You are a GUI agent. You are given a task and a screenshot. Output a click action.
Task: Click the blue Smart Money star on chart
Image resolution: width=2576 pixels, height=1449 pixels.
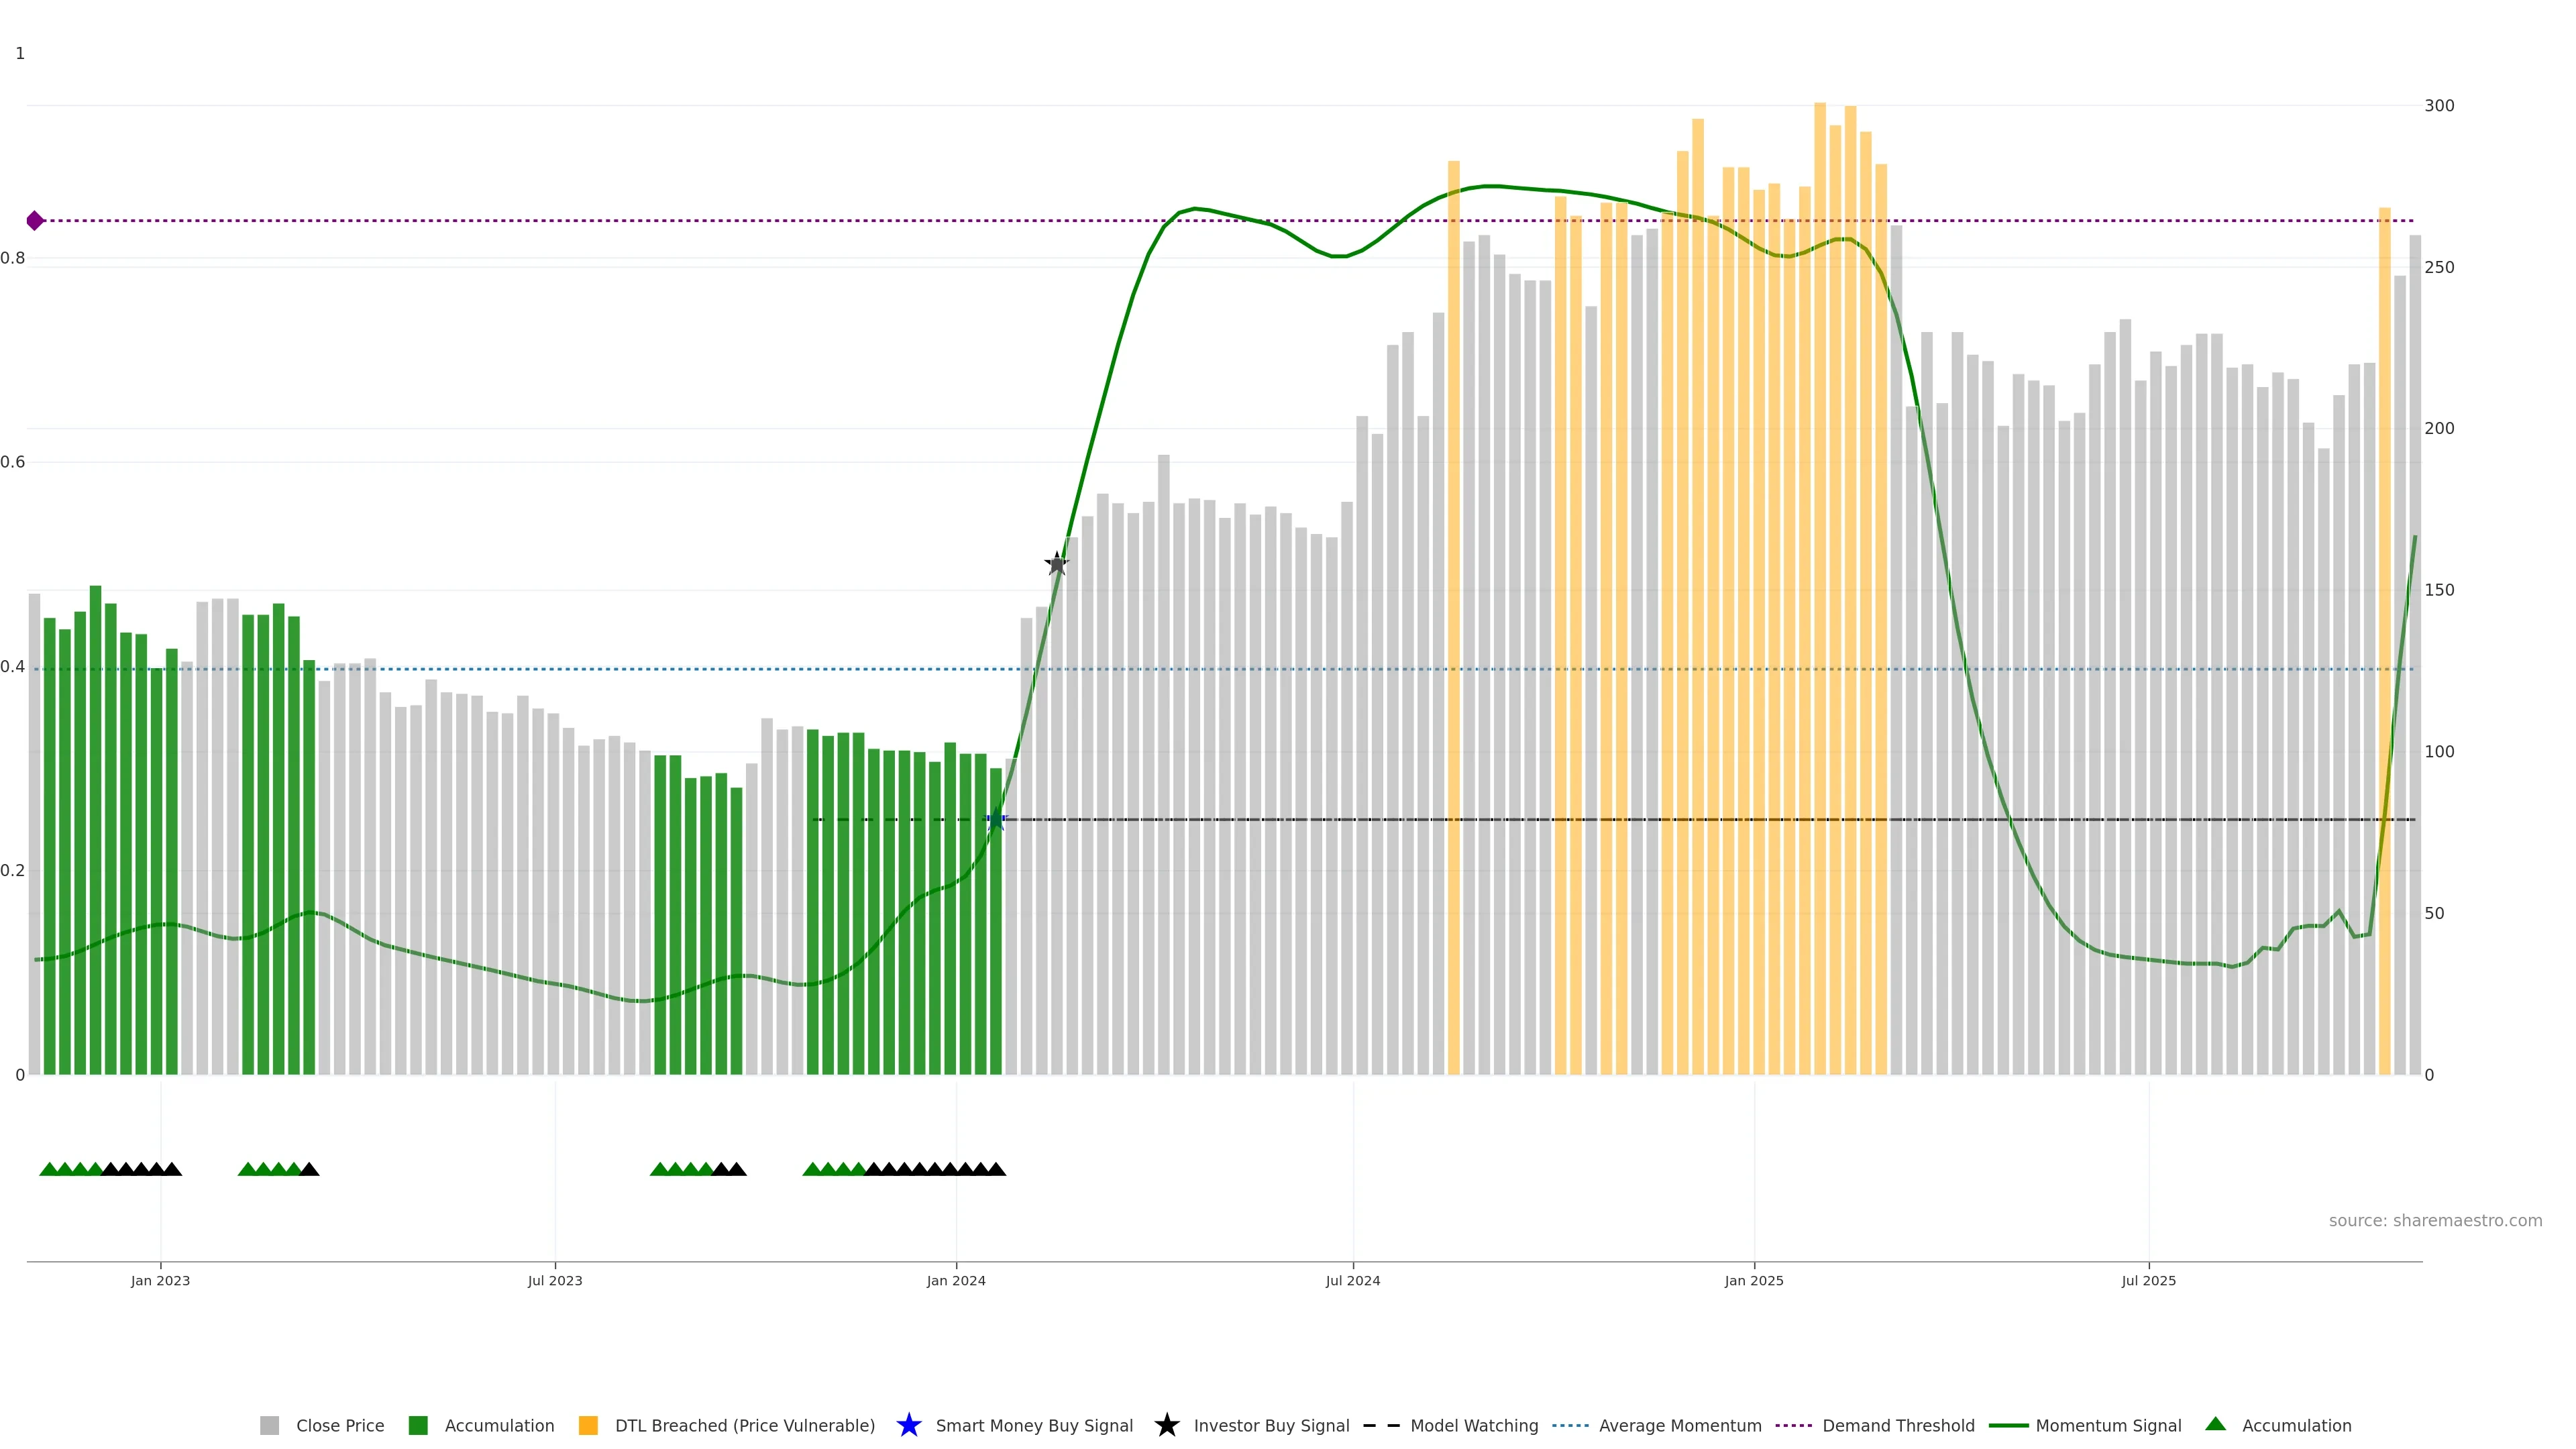[996, 820]
